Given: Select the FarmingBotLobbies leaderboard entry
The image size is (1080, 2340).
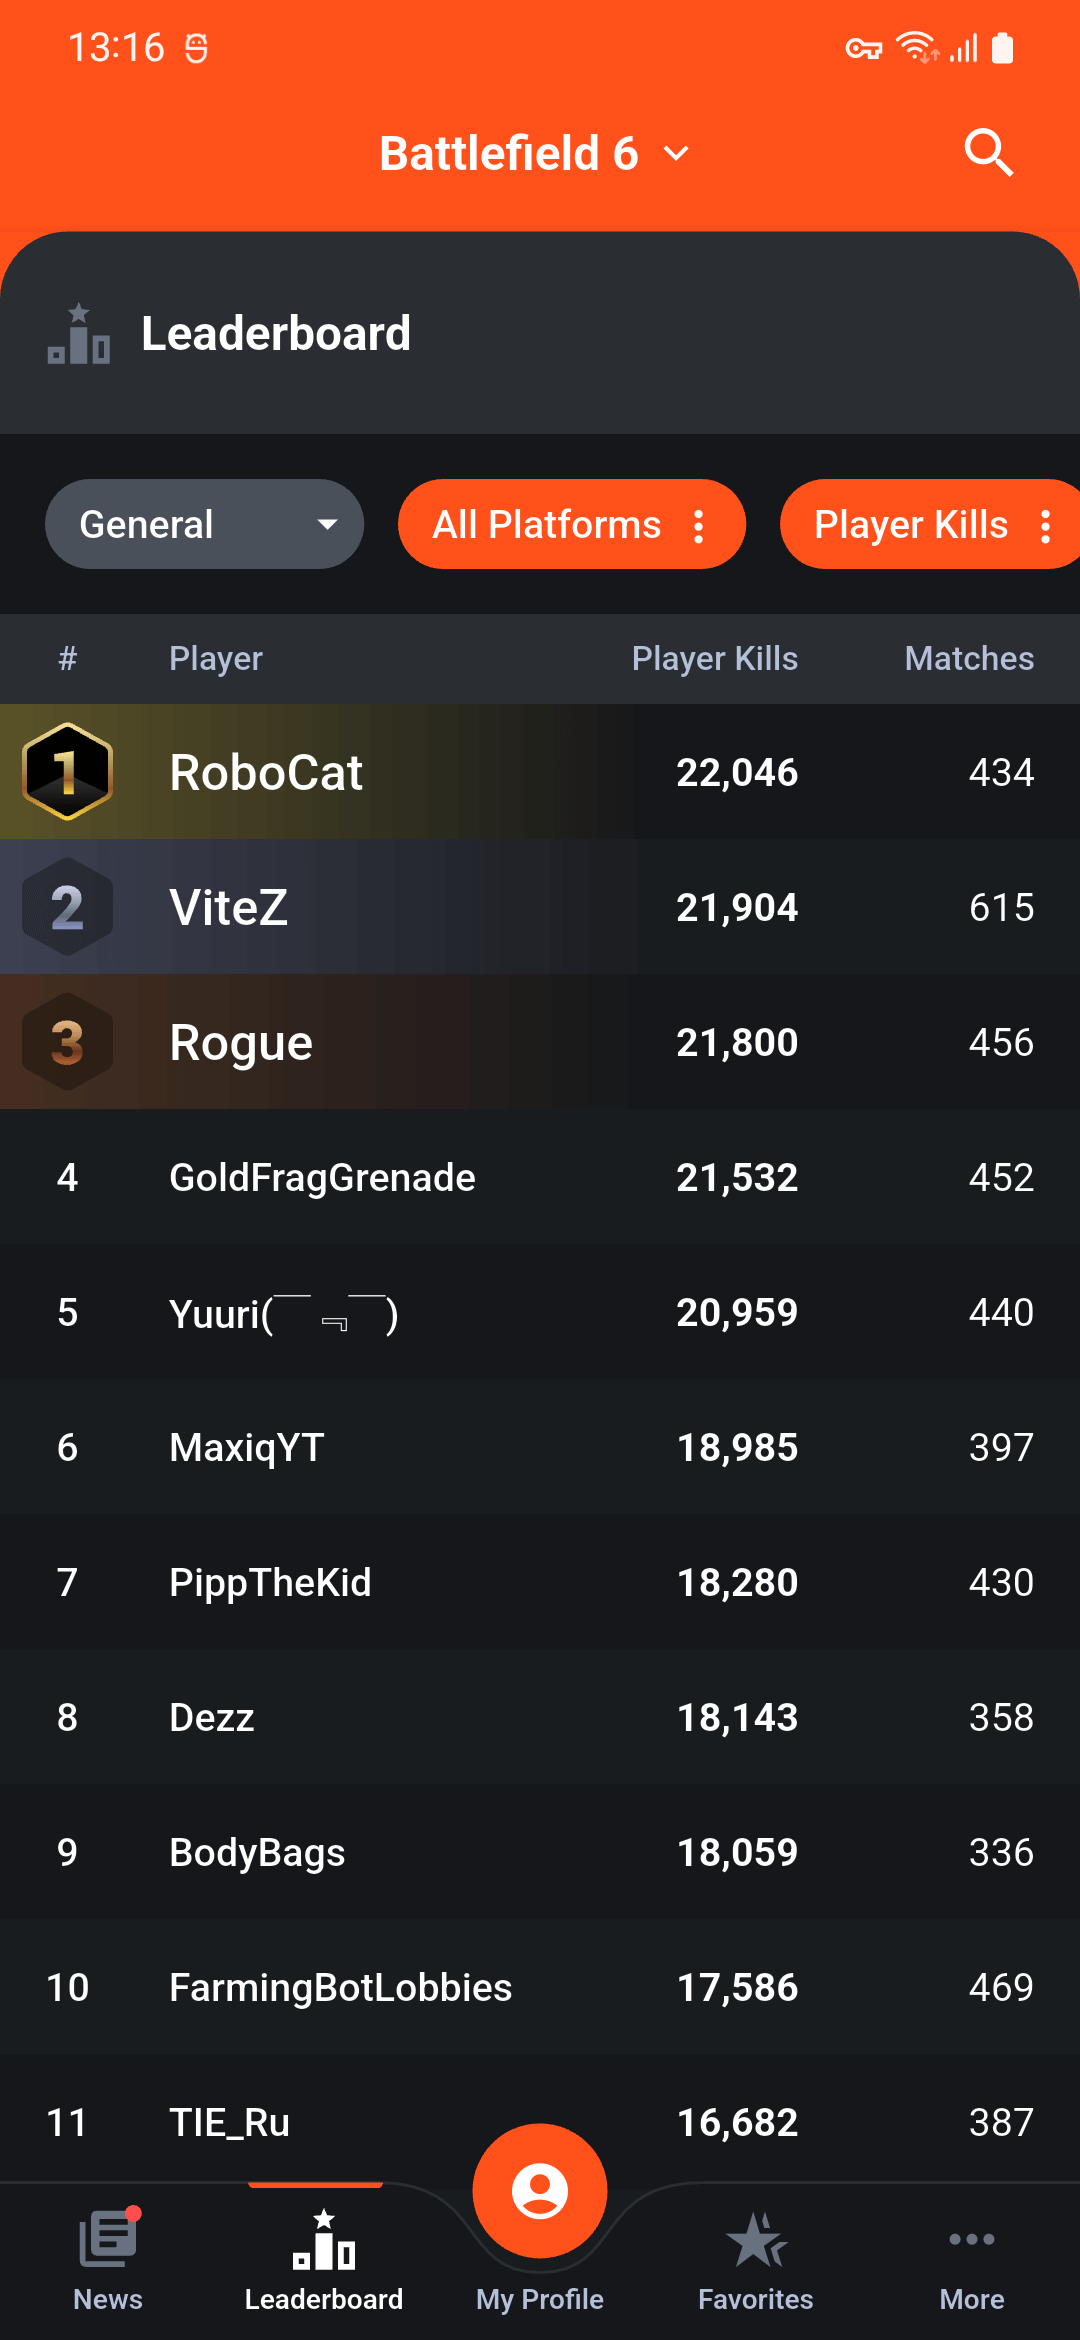Looking at the screenshot, I should [540, 1987].
